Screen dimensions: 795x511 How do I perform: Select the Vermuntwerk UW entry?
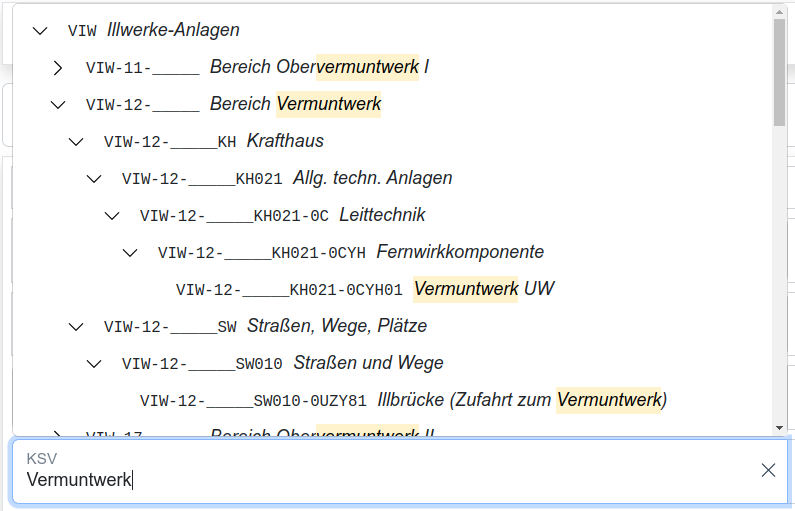coord(483,289)
